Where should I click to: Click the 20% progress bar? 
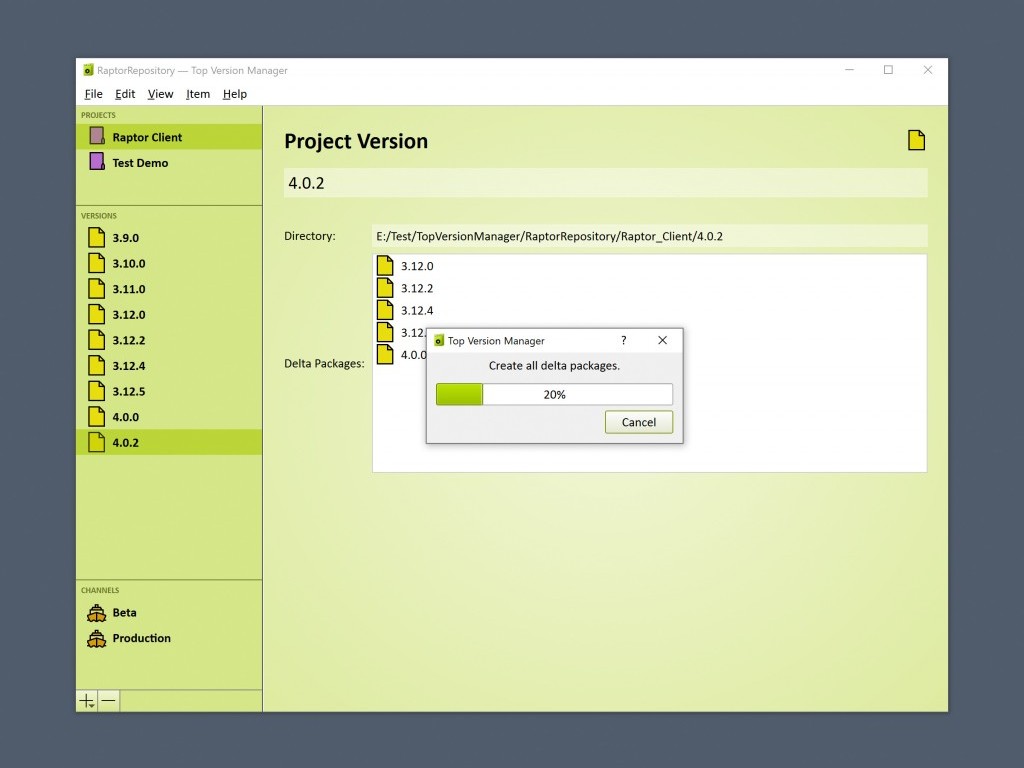click(x=554, y=394)
